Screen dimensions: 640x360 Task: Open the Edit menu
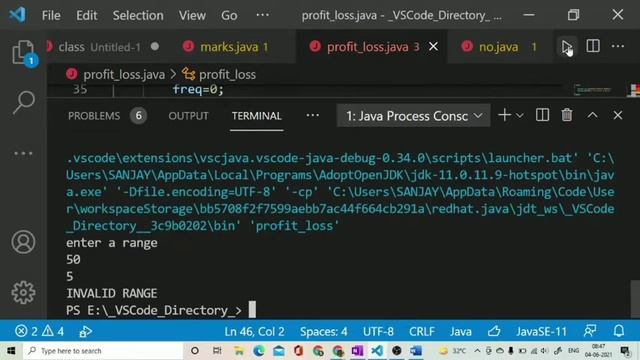(x=87, y=16)
